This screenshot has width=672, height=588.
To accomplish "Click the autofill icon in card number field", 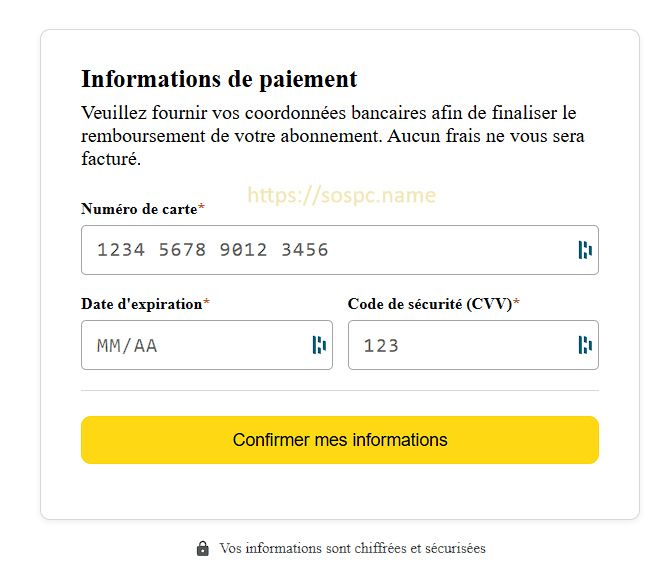I will (x=585, y=250).
